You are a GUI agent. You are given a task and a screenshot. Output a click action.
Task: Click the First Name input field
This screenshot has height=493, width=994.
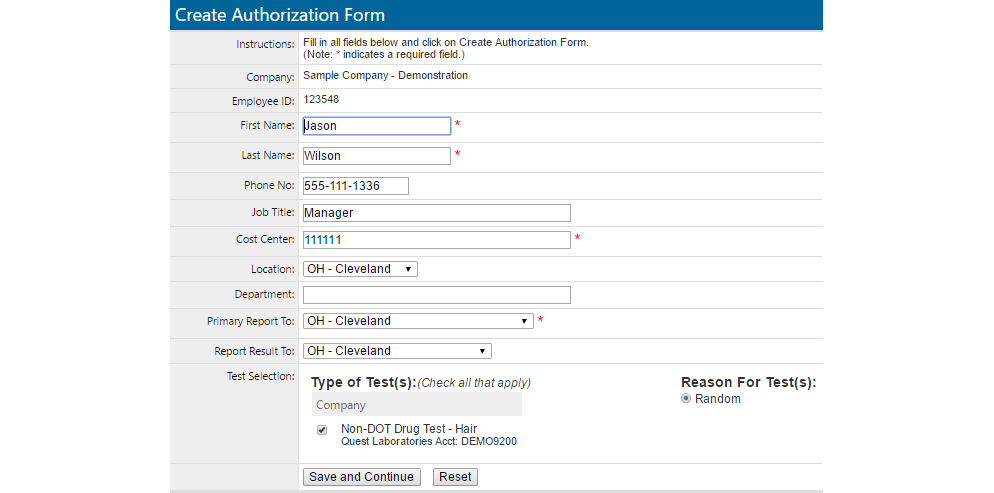click(x=376, y=126)
